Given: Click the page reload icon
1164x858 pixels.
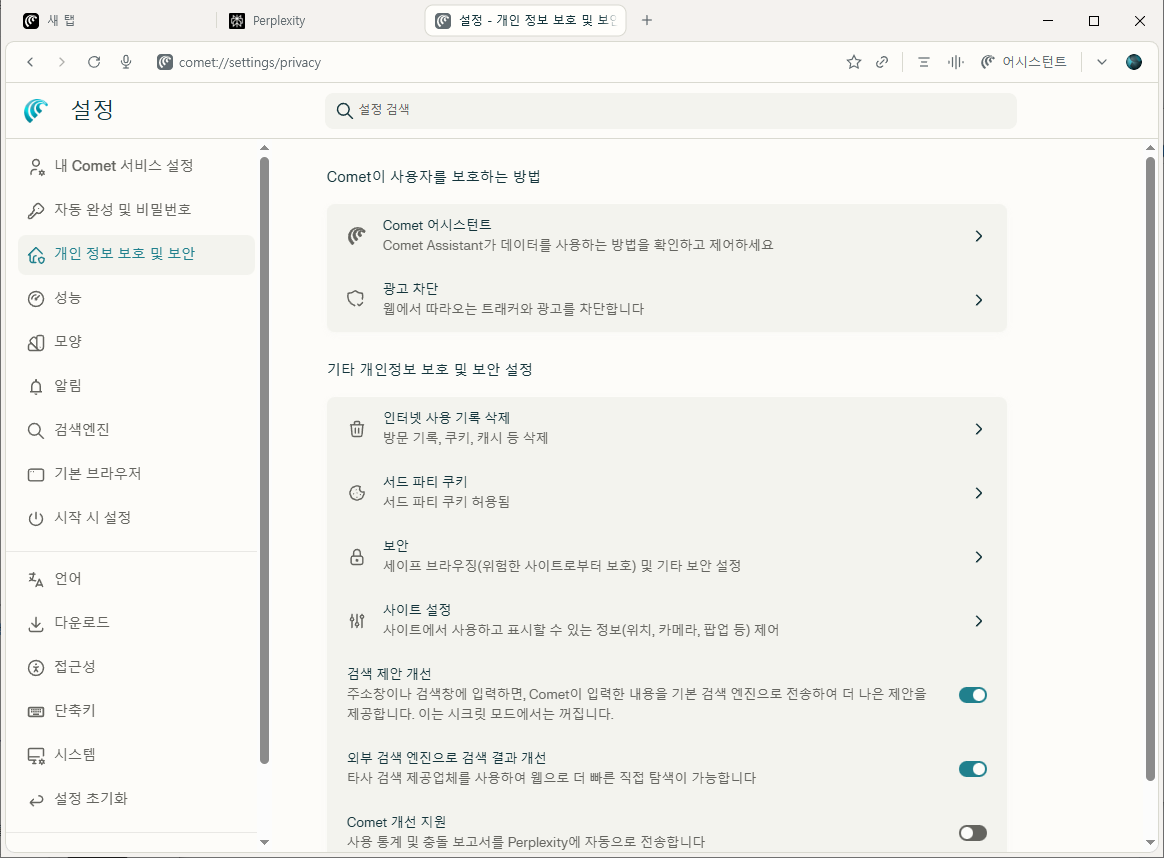Looking at the screenshot, I should [x=93, y=61].
